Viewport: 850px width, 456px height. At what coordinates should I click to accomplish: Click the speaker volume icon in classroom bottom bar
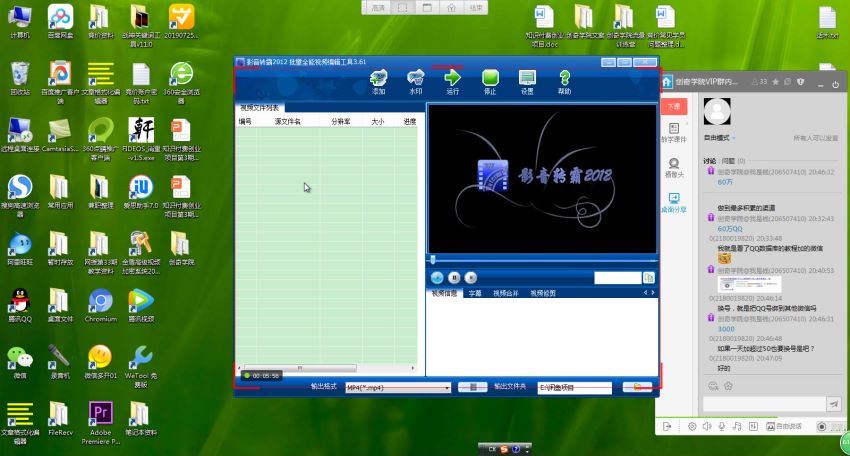click(x=707, y=427)
